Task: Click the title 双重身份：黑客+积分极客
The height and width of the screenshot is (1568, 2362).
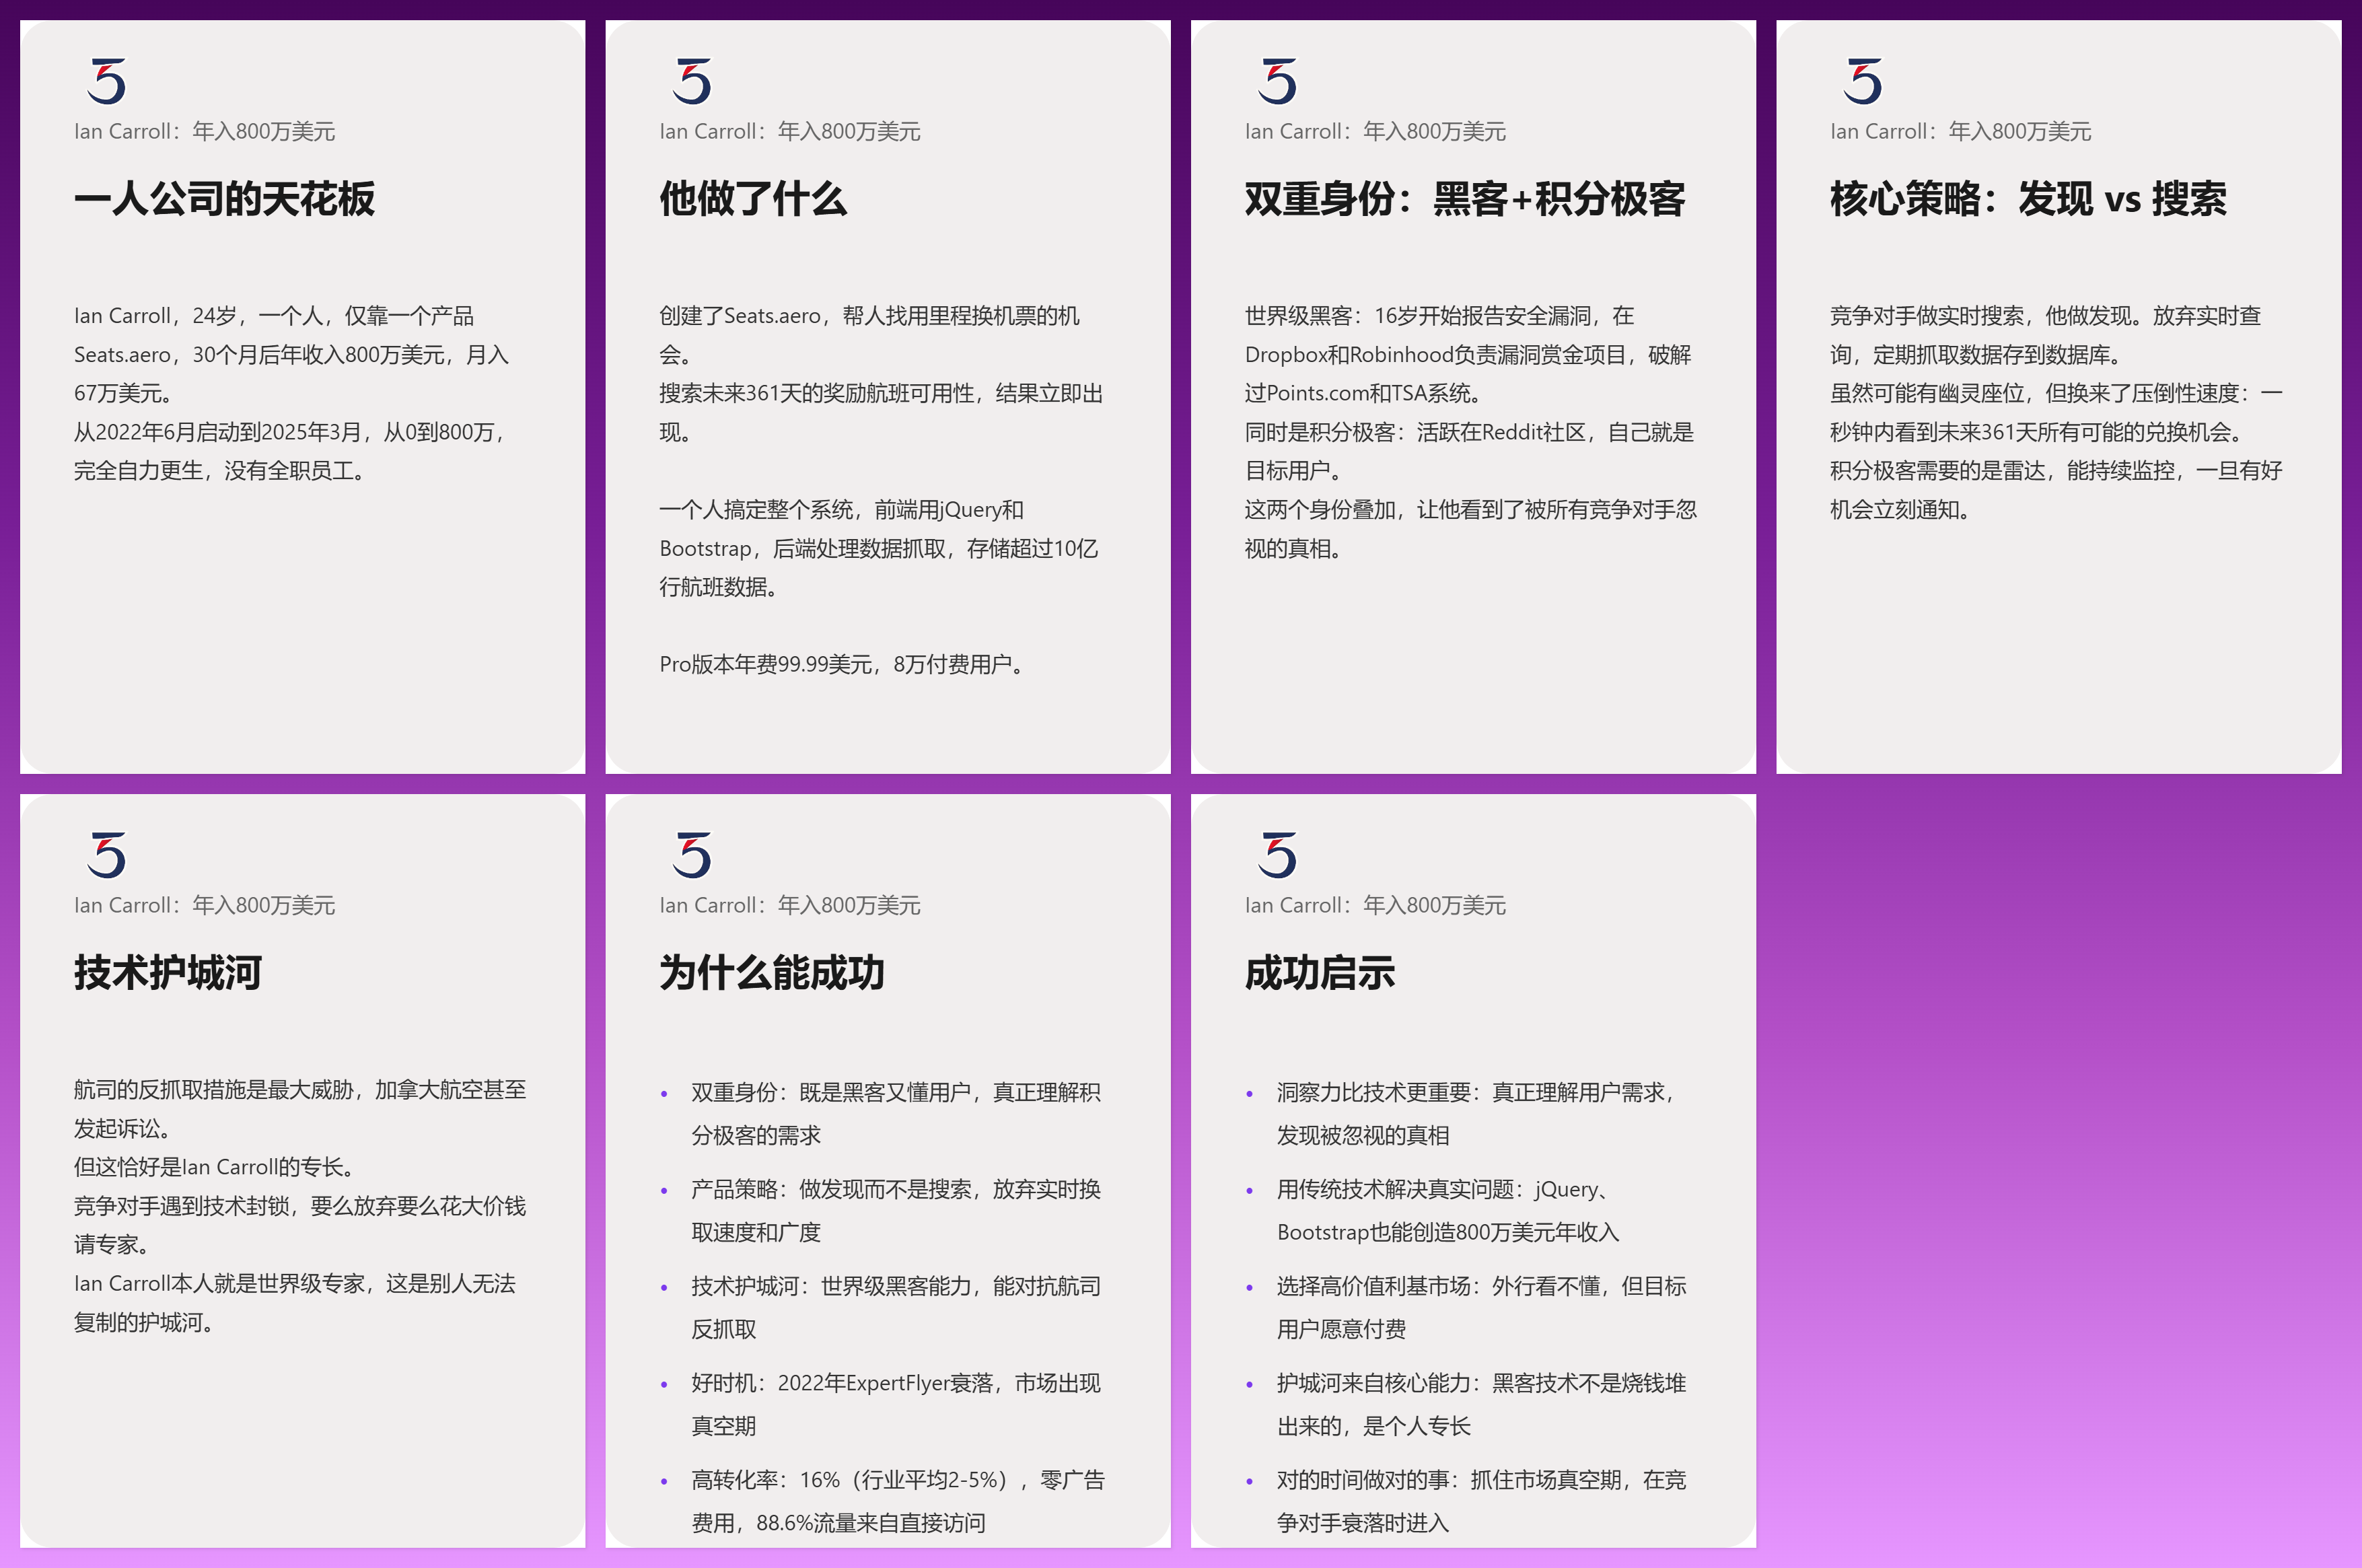Action: (1464, 199)
